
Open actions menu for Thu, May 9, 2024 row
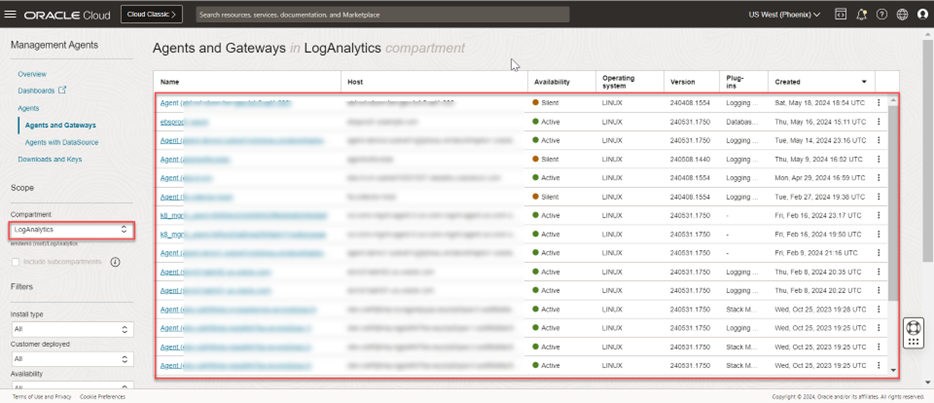click(879, 159)
